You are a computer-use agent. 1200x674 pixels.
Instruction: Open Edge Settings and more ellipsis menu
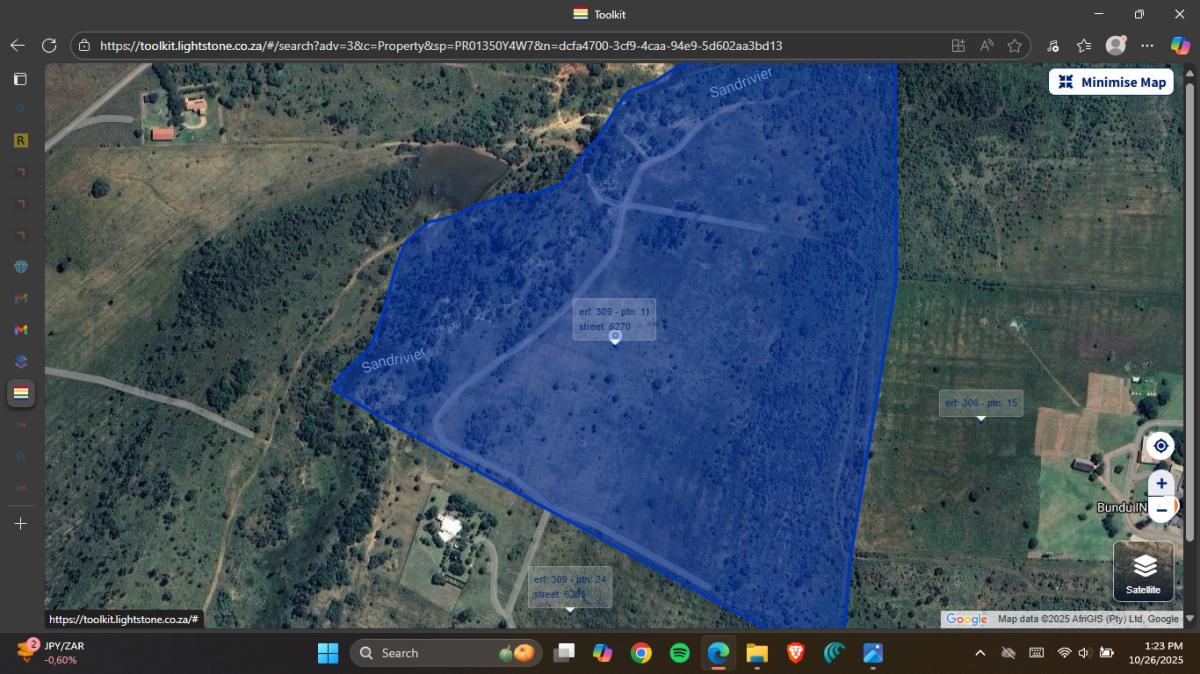pos(1147,45)
